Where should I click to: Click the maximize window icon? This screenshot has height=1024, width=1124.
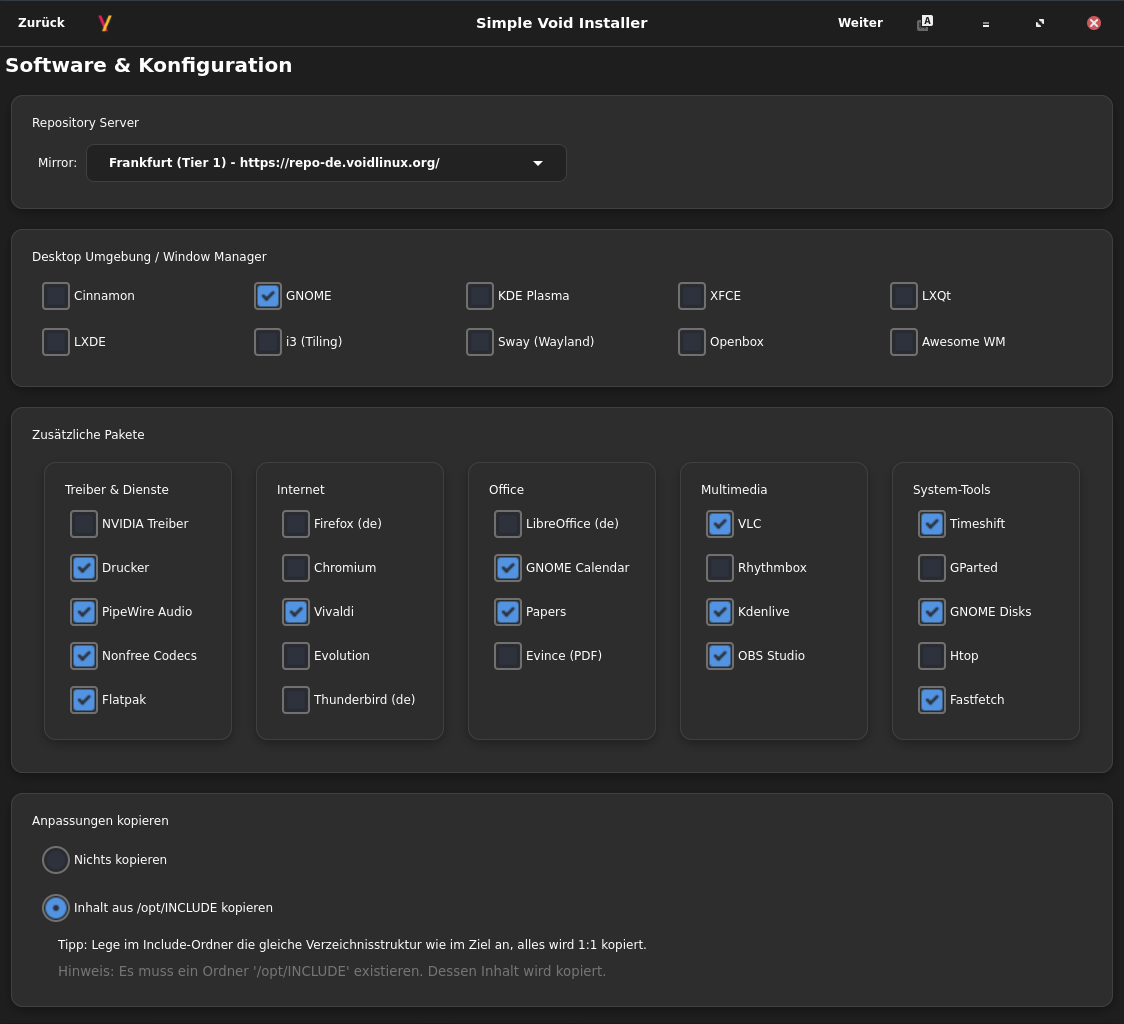tap(1040, 23)
